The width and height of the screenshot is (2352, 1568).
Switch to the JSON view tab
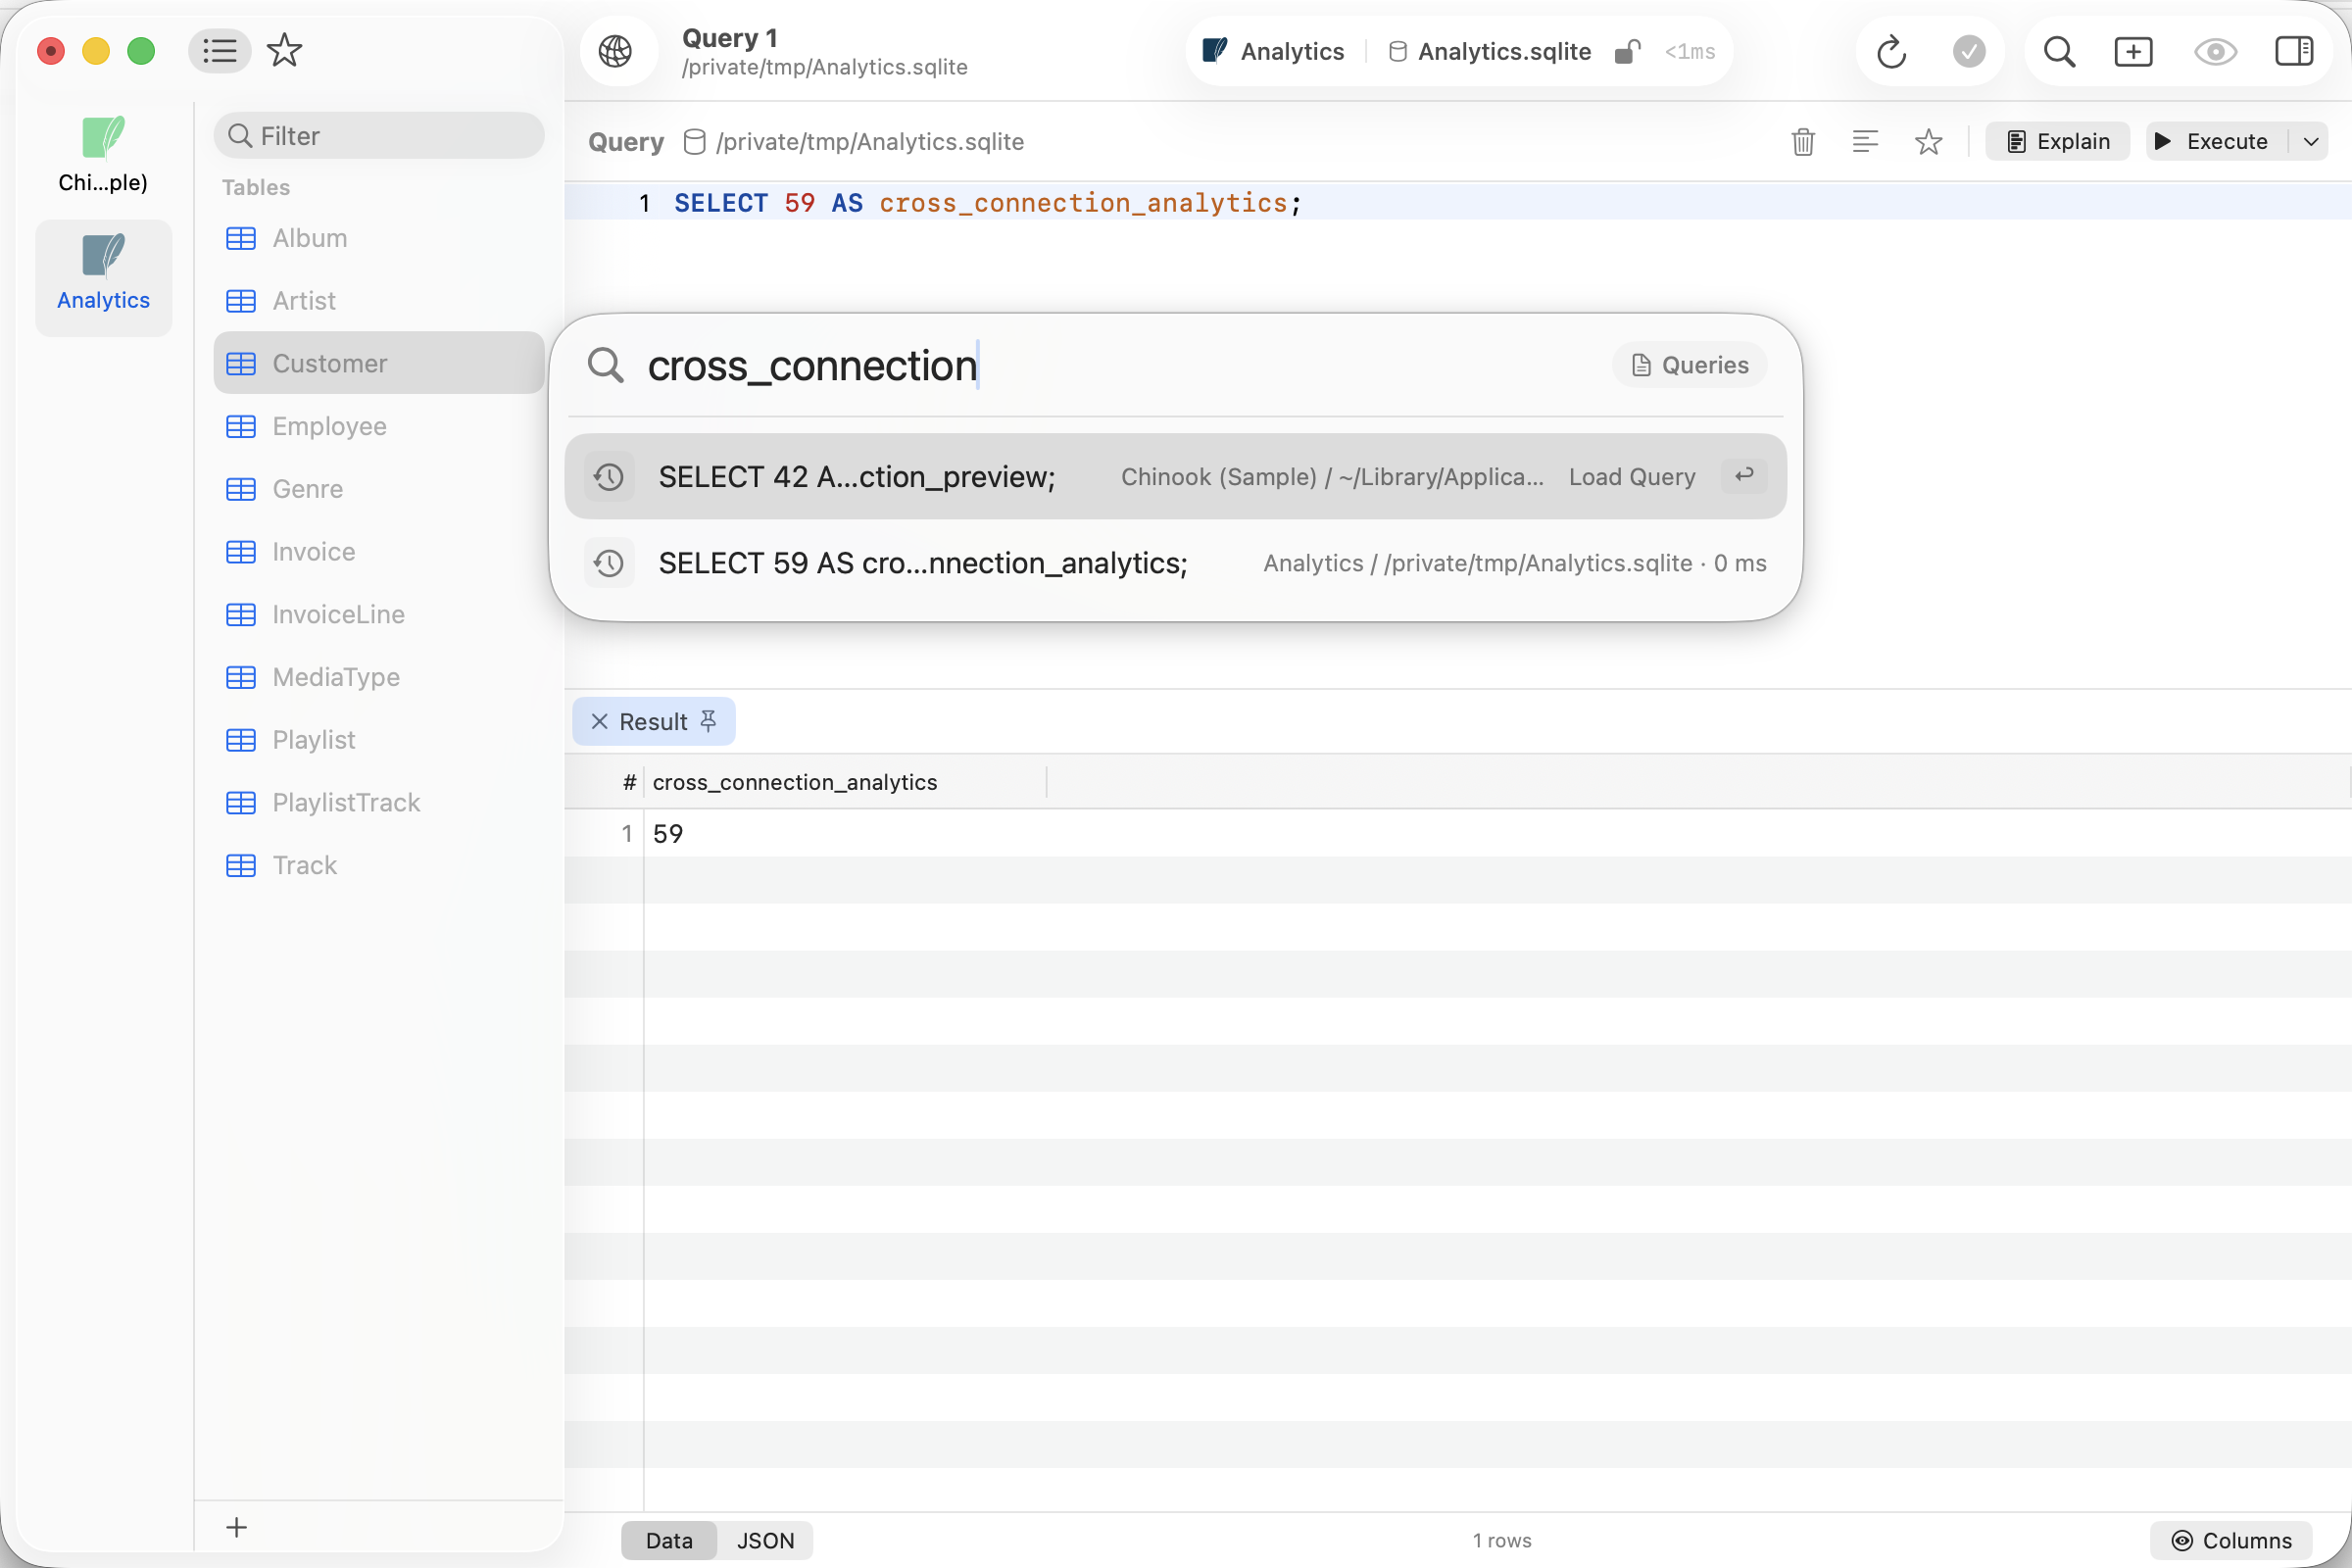point(765,1540)
